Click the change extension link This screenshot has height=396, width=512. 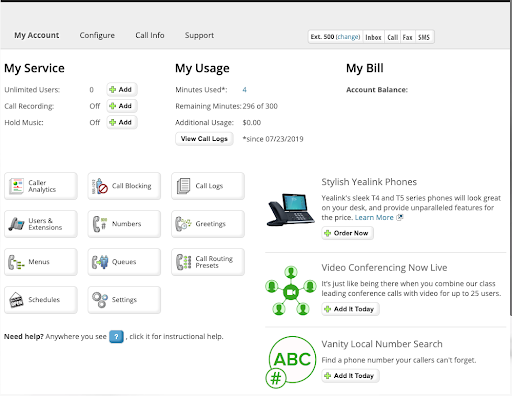pos(348,37)
